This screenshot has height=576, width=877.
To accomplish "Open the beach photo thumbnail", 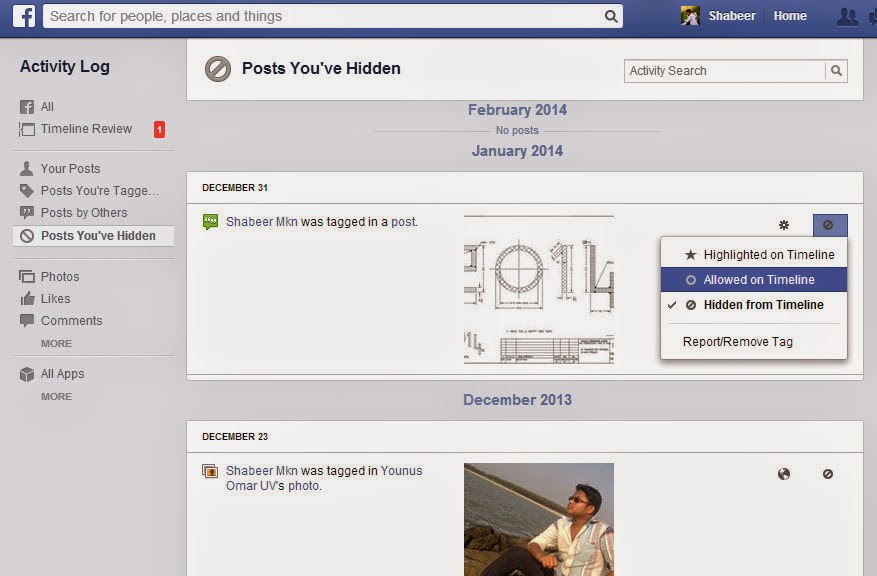I will (x=539, y=520).
